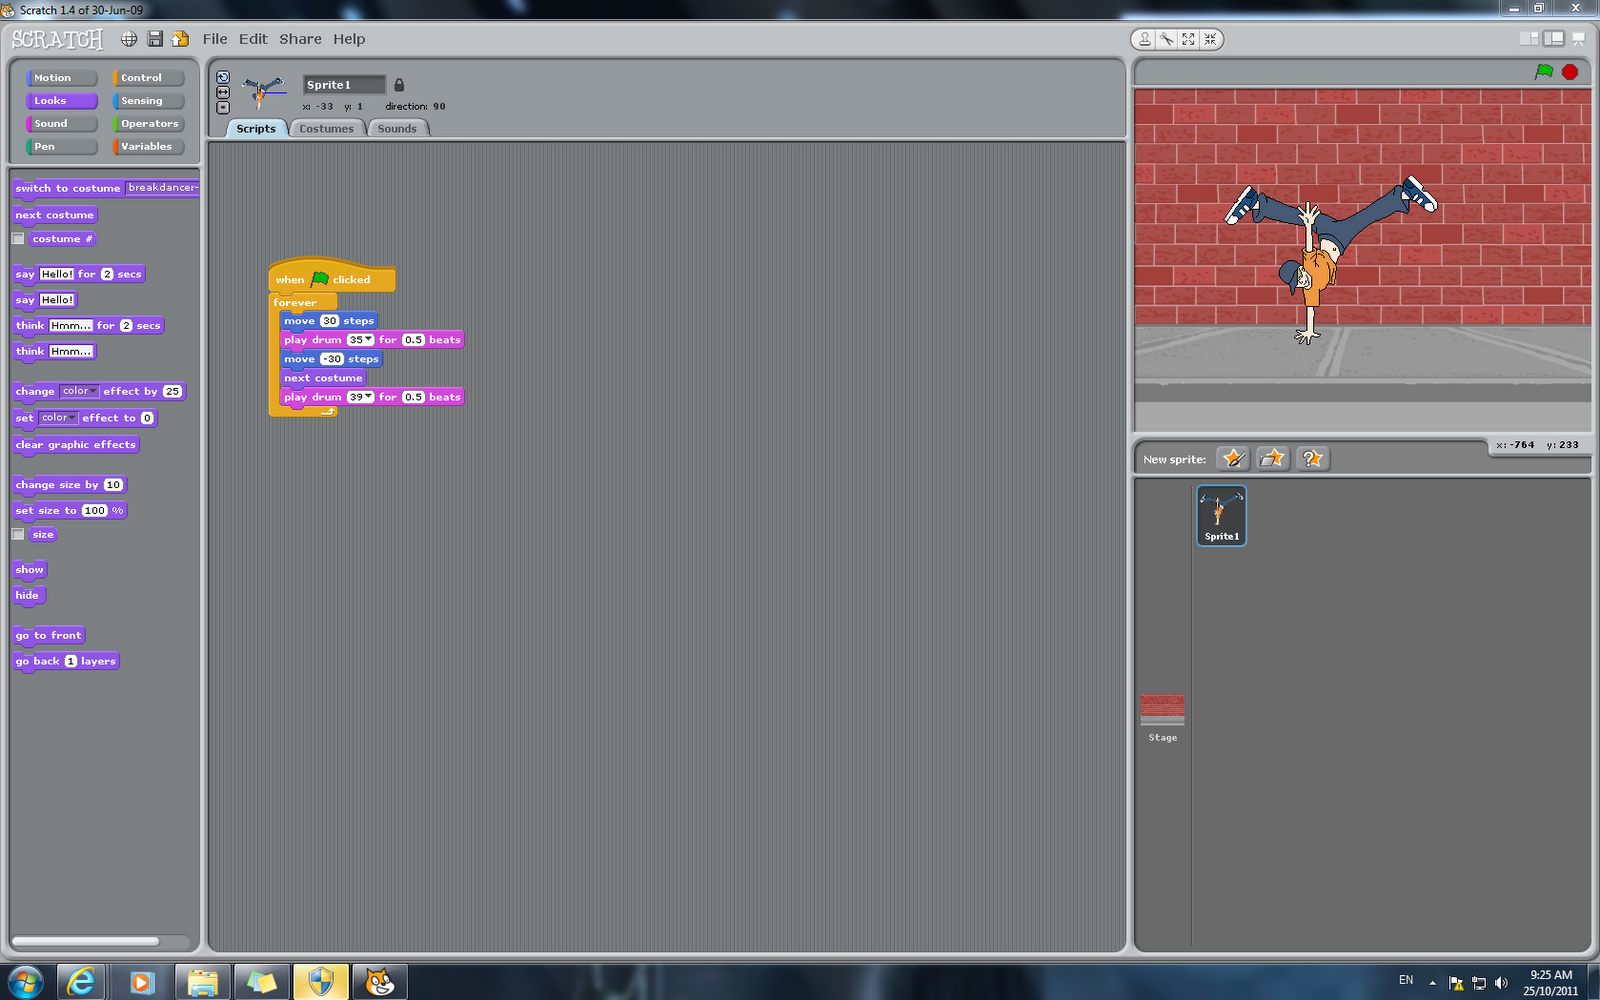Click the volume speaker tray icon

tap(1501, 982)
